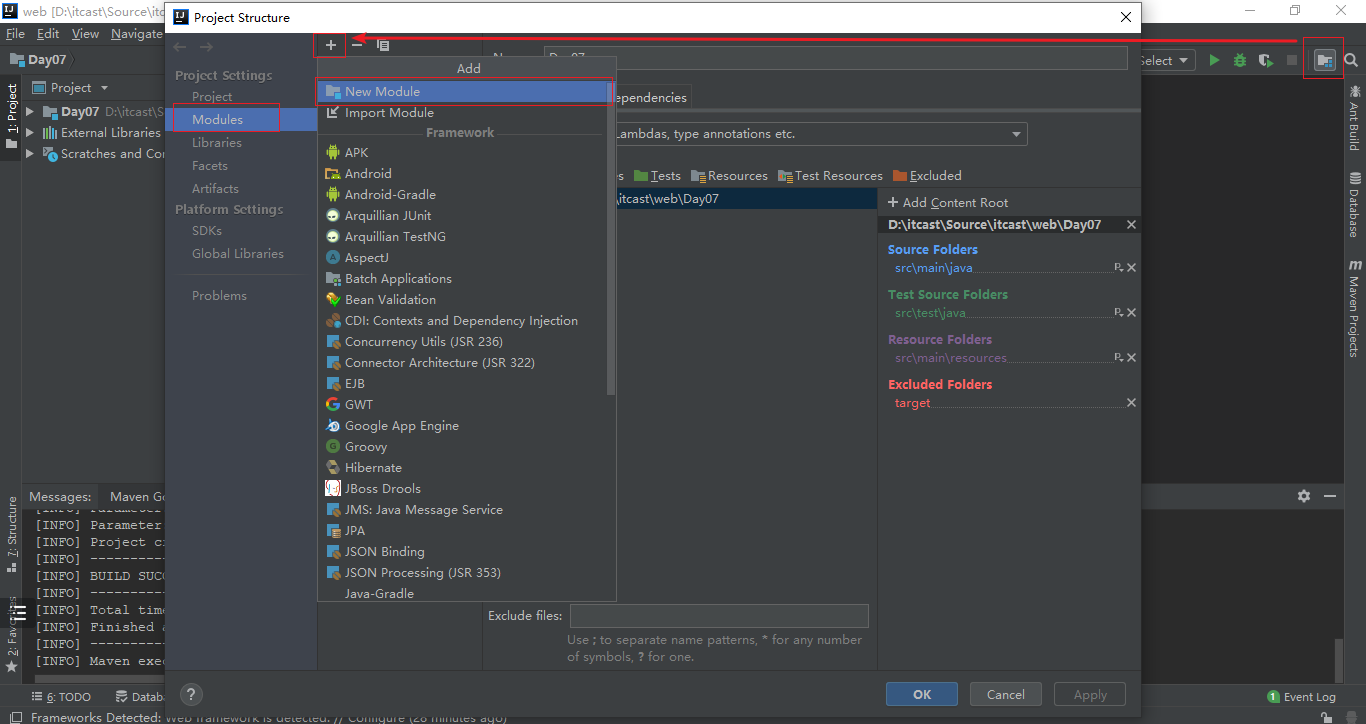Image resolution: width=1366 pixels, height=724 pixels.
Task: Pick the Android-Gradle framework entry
Action: 389,195
